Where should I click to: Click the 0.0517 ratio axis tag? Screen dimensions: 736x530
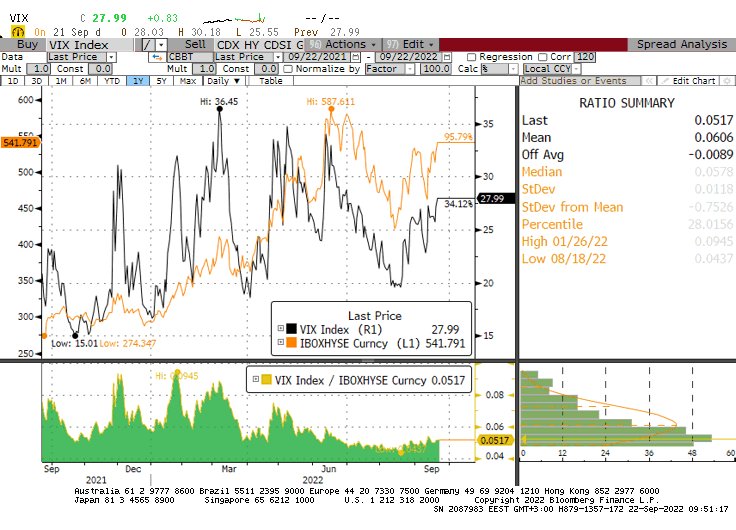(495, 440)
